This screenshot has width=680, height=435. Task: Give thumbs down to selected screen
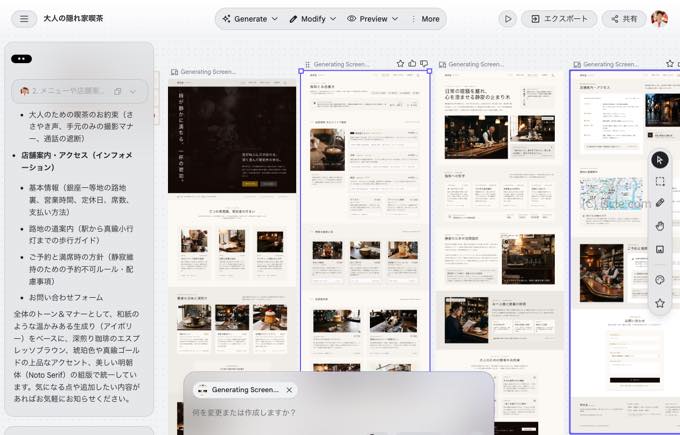point(424,64)
